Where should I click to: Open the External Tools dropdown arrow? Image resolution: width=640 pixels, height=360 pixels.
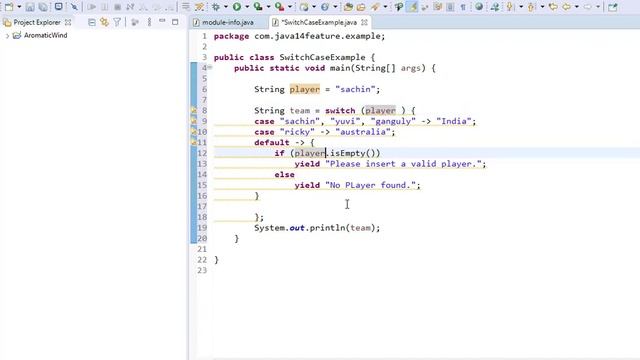pyautogui.click(x=290, y=7)
